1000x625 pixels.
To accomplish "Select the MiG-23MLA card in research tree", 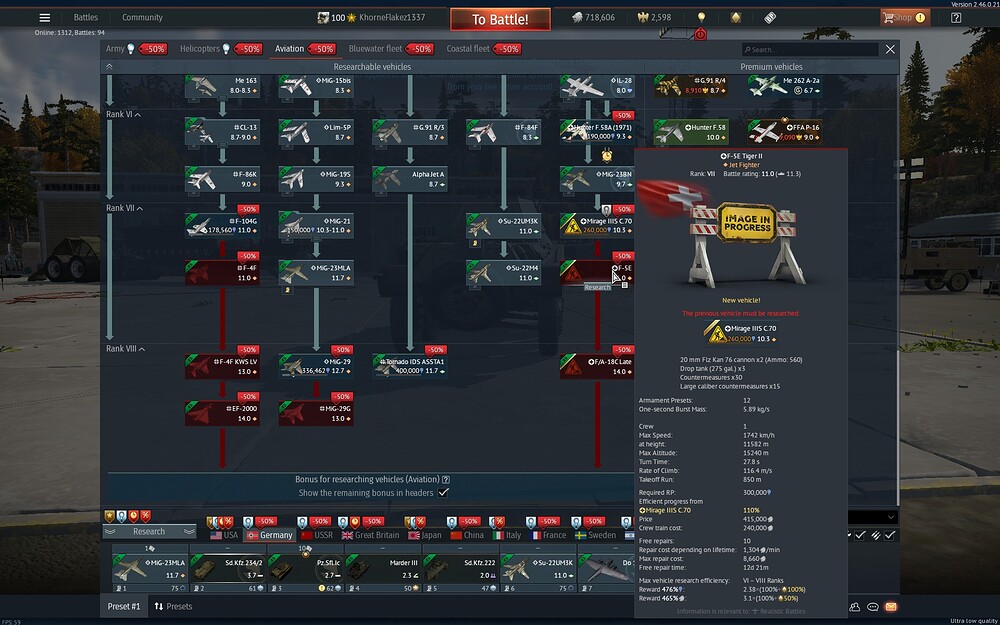I will (x=316, y=273).
